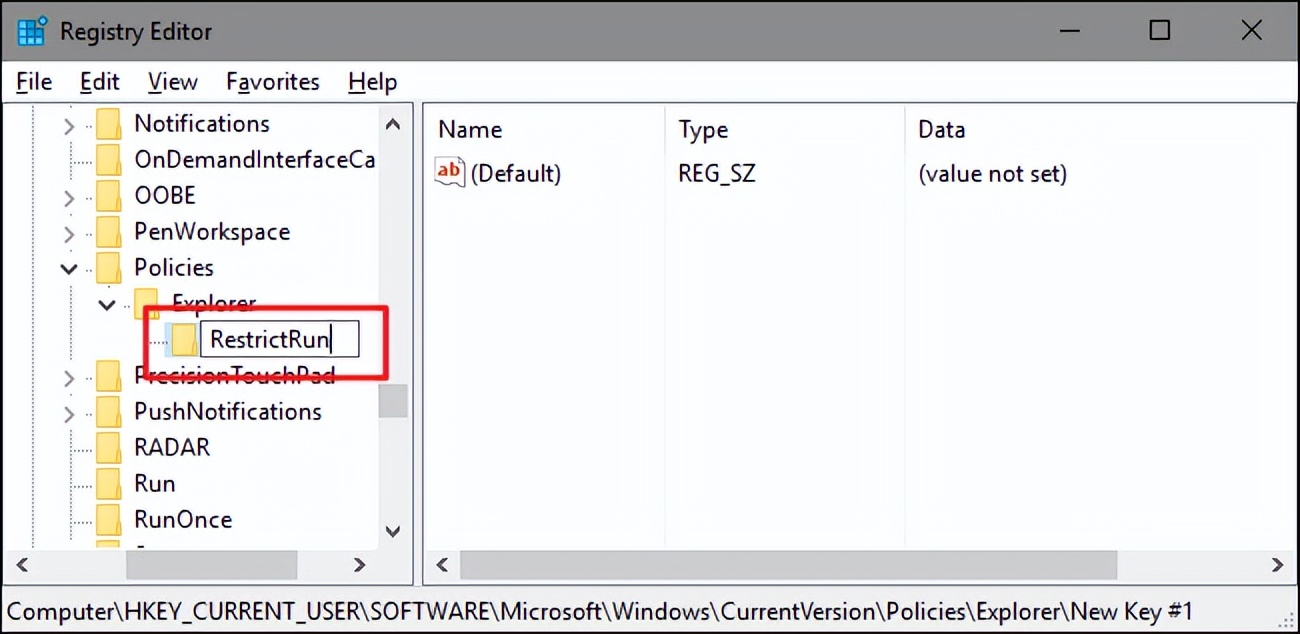Open the Favorites menu
1300x634 pixels.
click(x=271, y=81)
